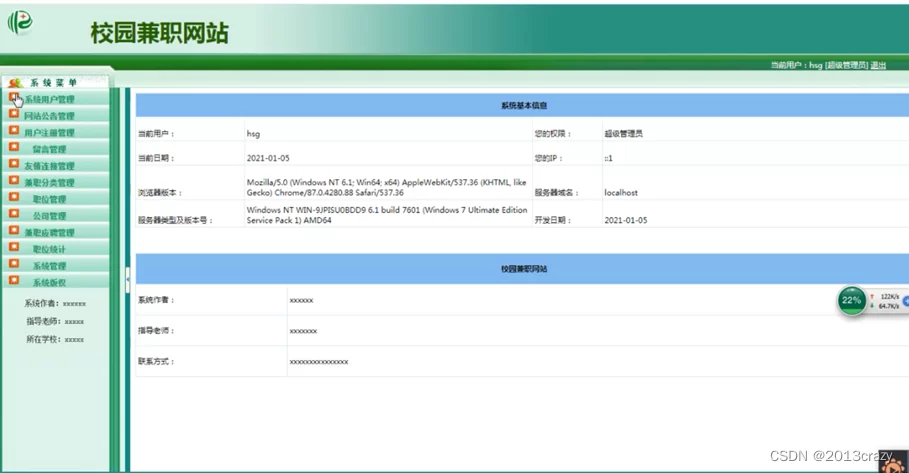909x473 pixels.
Task: Click the 系统菜单 sidebar header
Action: pos(53,82)
